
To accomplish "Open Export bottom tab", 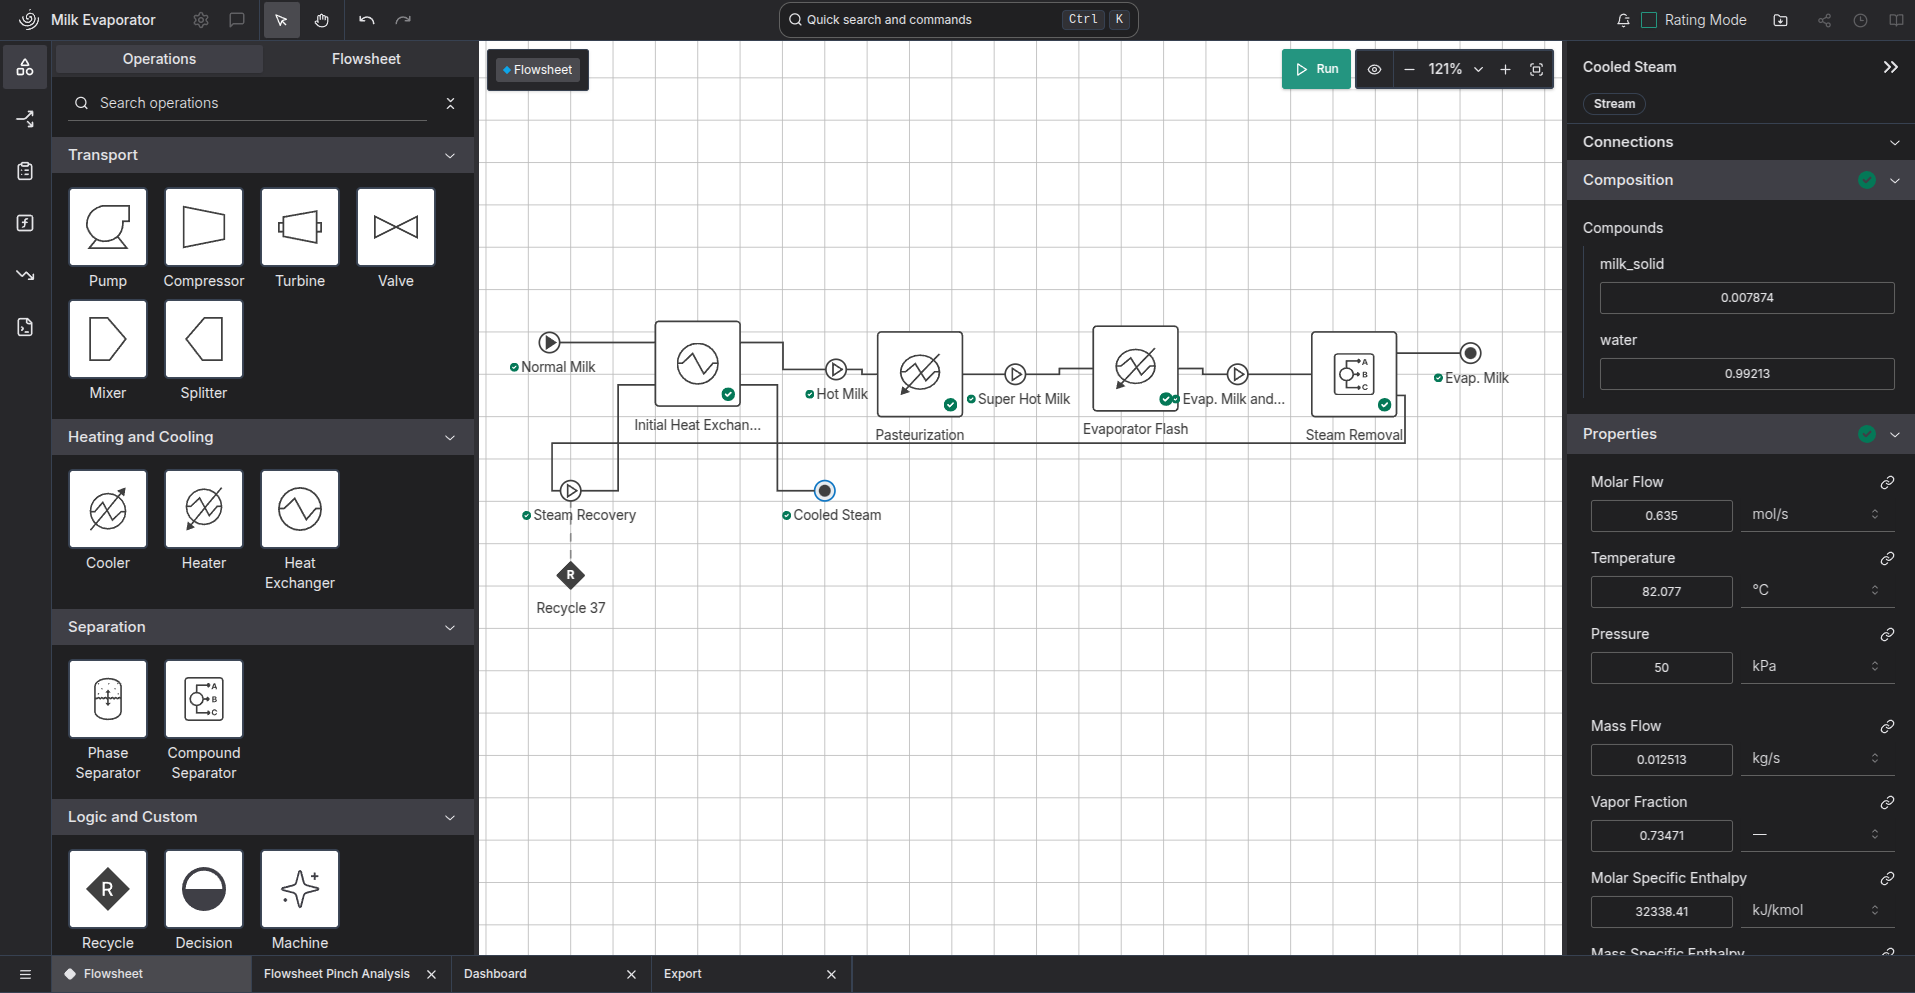I will (x=683, y=974).
